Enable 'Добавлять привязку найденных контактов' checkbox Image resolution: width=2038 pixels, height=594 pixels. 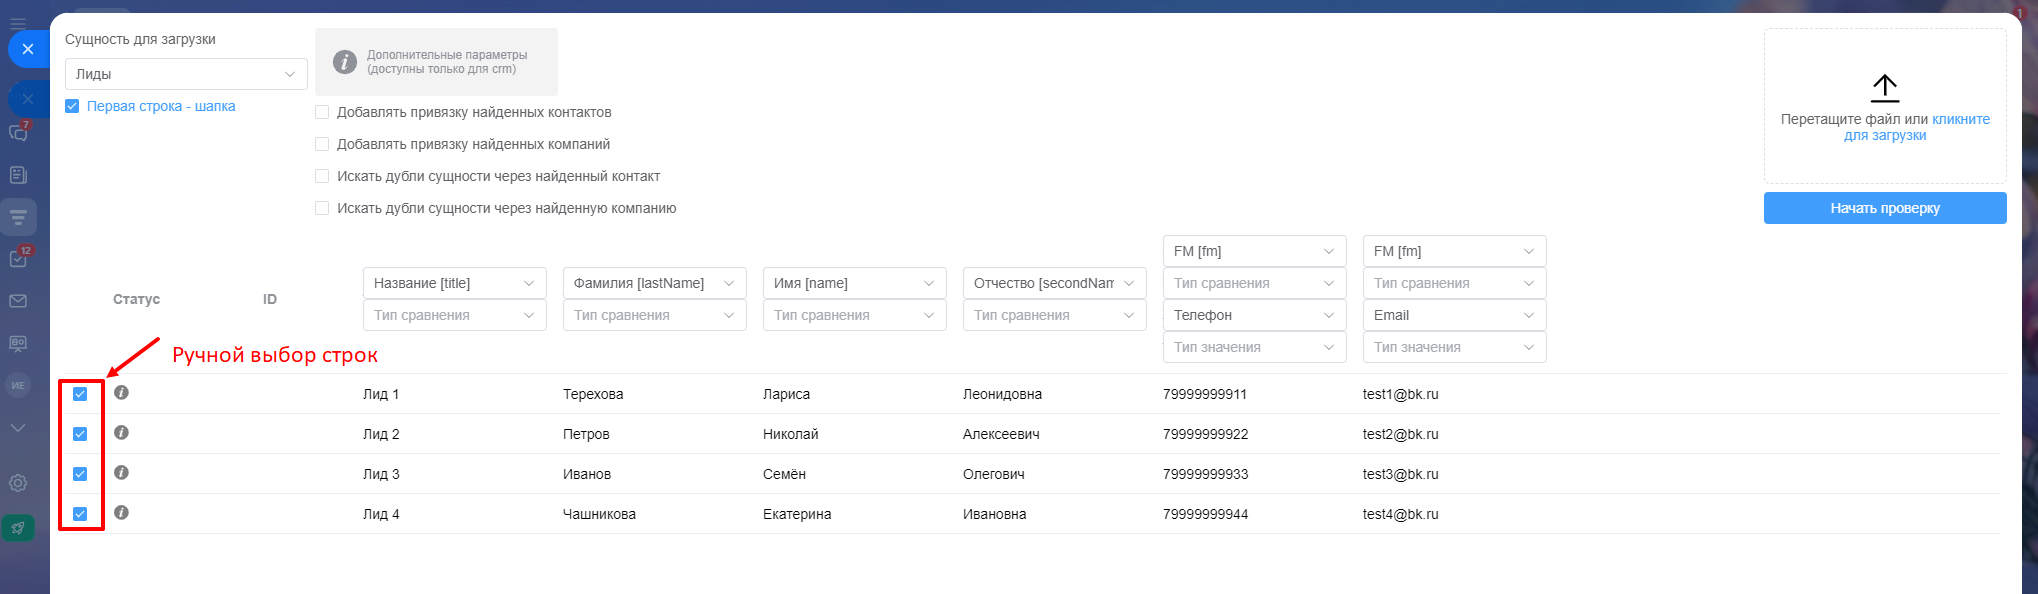[x=322, y=112]
